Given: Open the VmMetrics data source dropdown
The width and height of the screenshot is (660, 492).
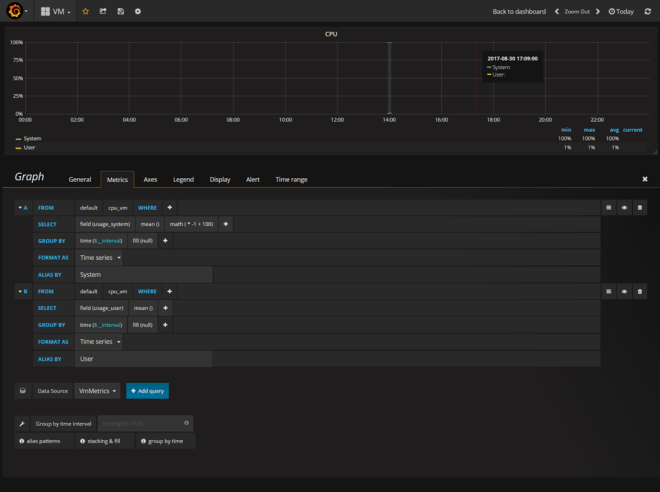Looking at the screenshot, I should click(97, 391).
